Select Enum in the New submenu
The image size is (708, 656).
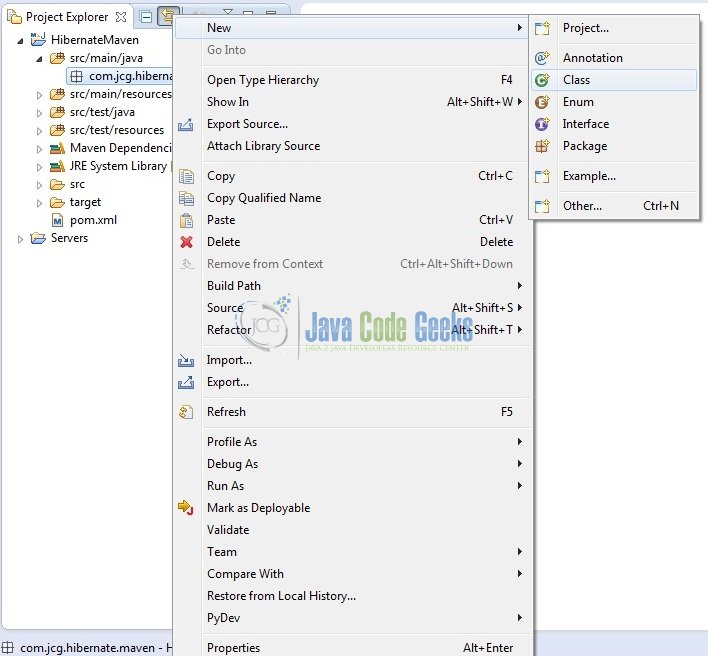click(x=614, y=102)
